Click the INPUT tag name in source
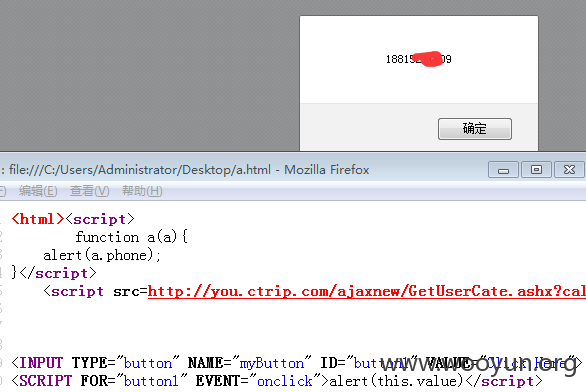This screenshot has width=586, height=392. point(41,363)
